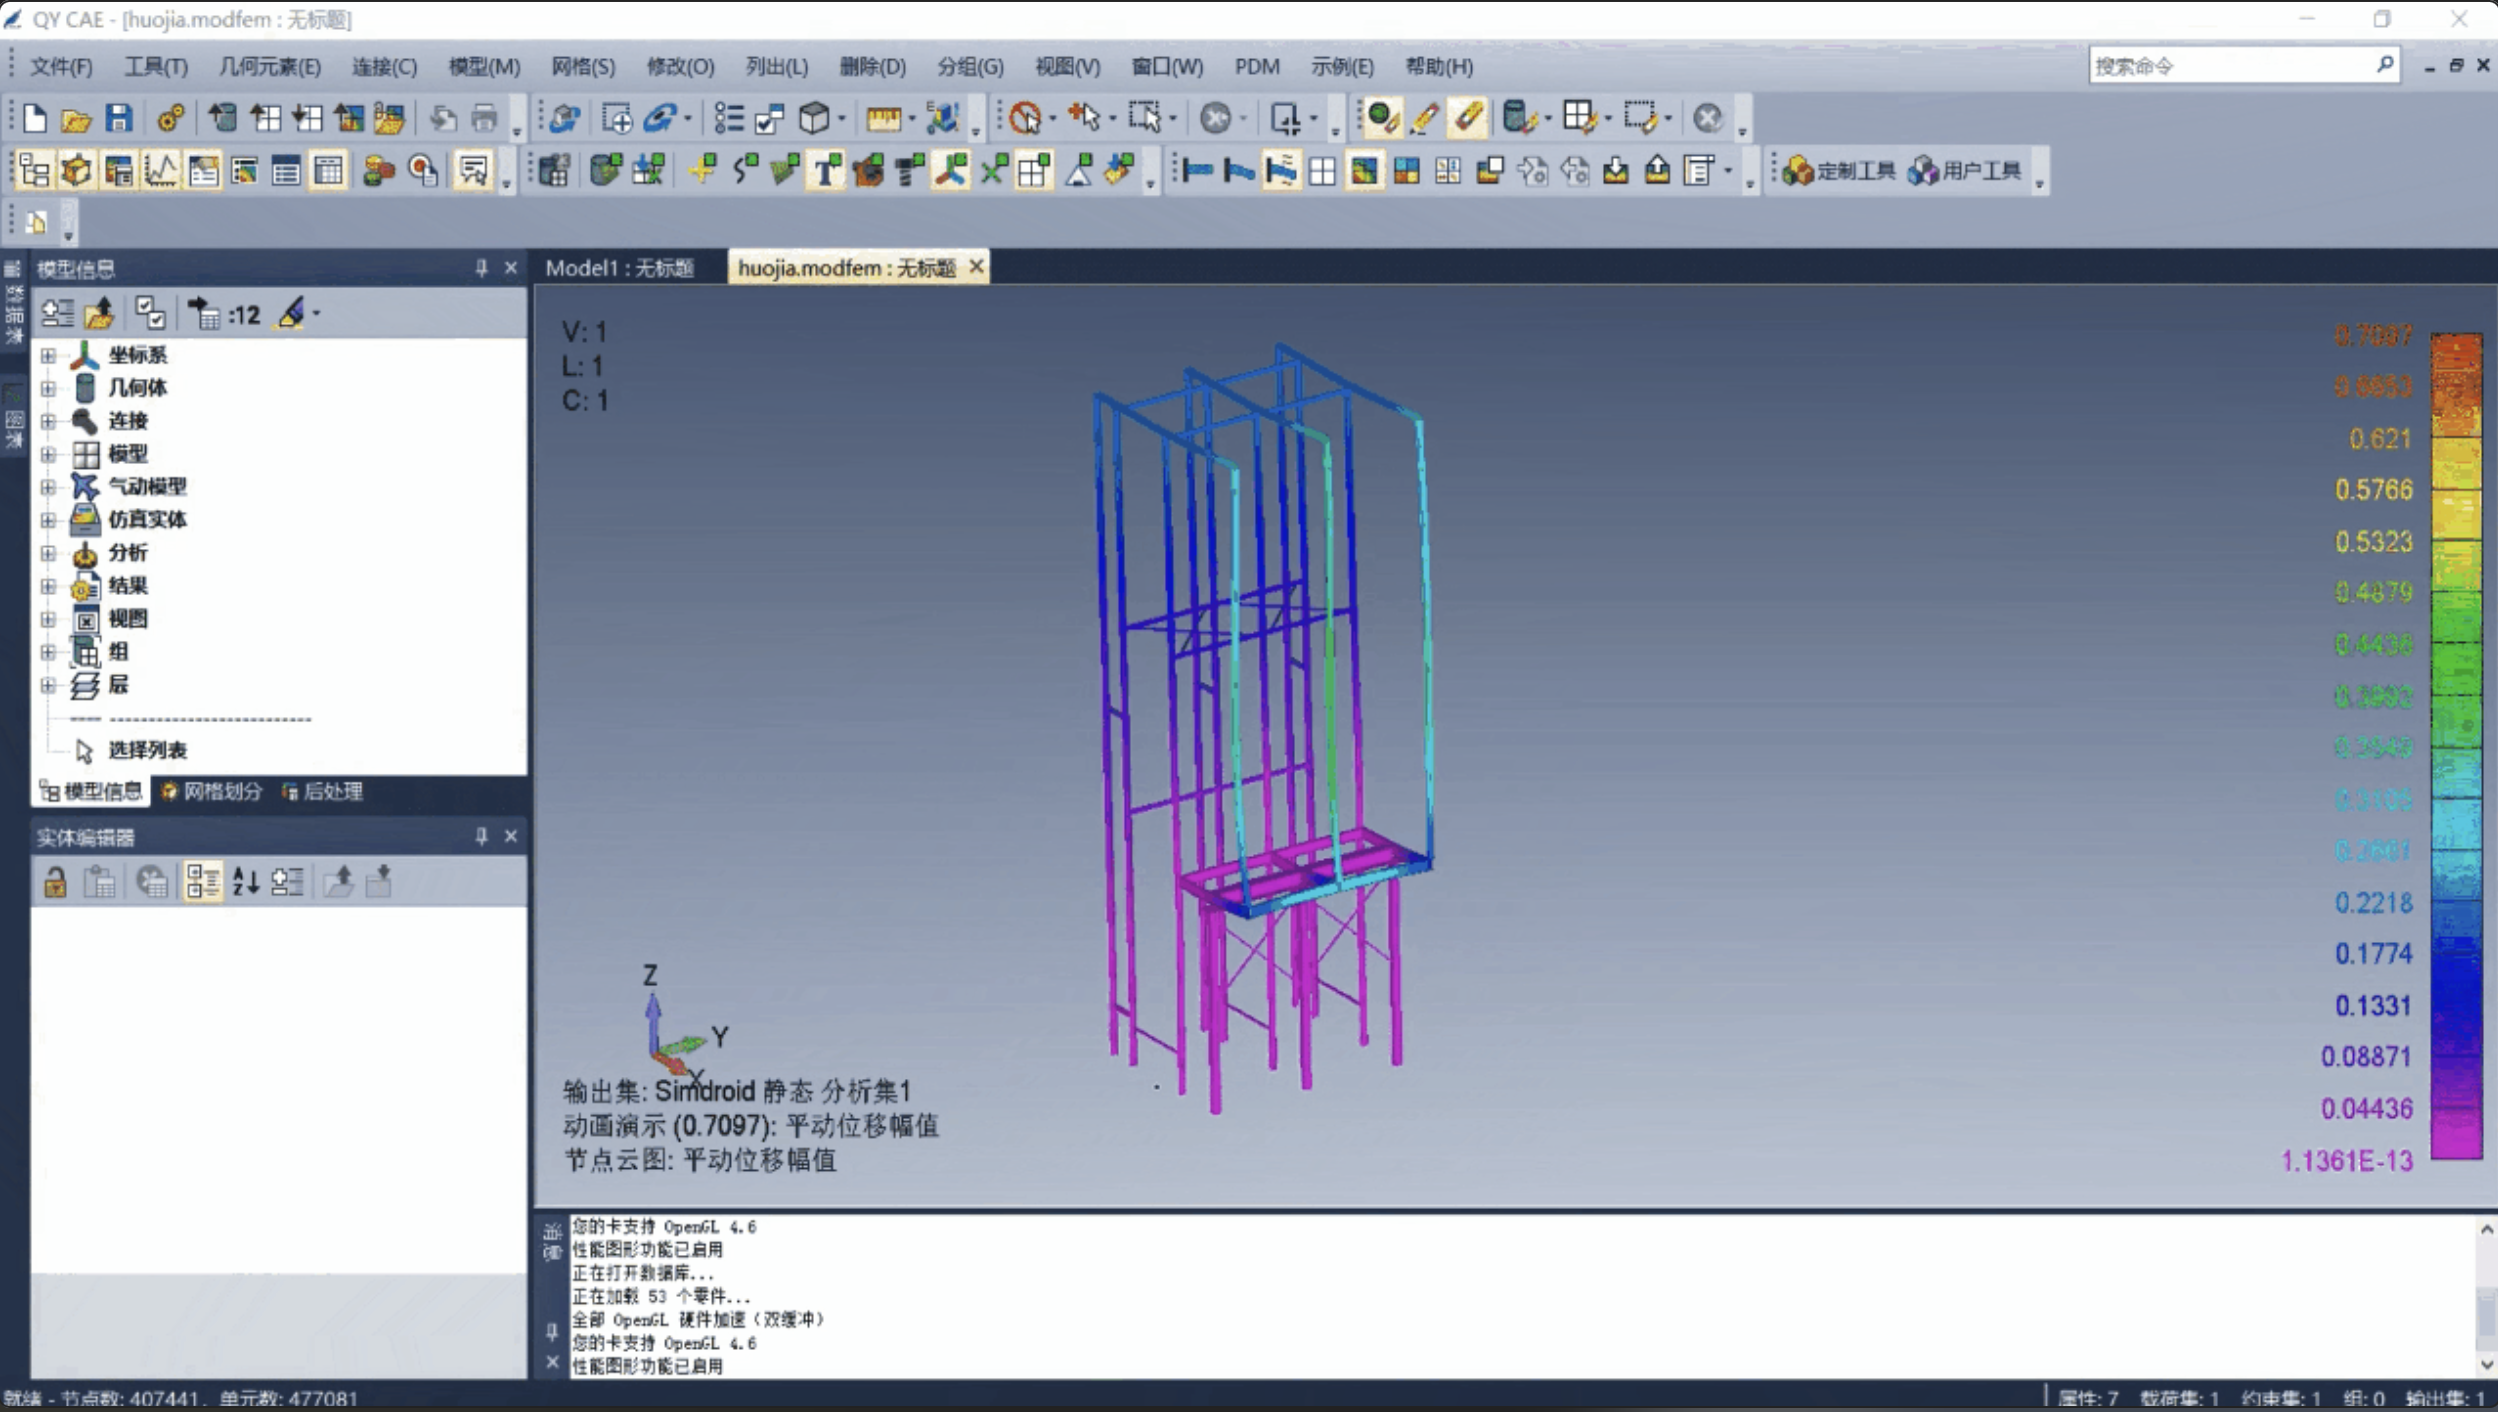Click the lock icon in entity editor
The width and height of the screenshot is (2498, 1412).
click(x=55, y=881)
